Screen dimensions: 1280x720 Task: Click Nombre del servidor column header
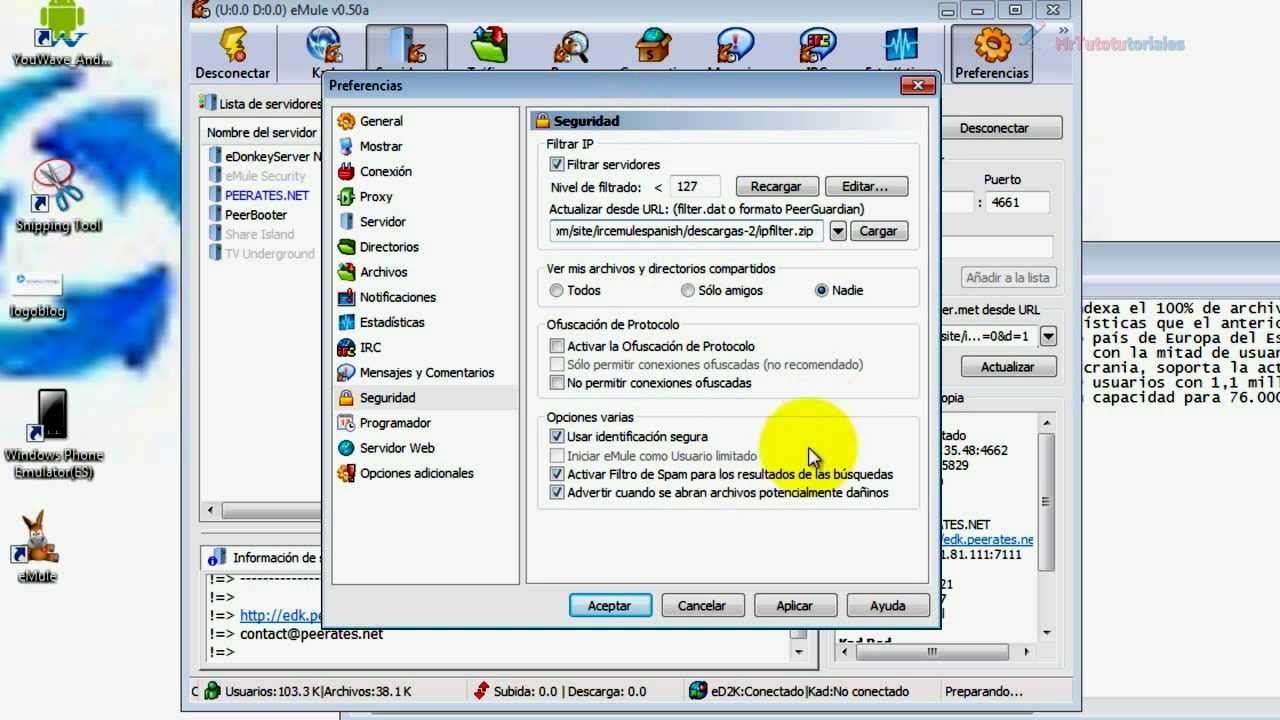pyautogui.click(x=262, y=132)
